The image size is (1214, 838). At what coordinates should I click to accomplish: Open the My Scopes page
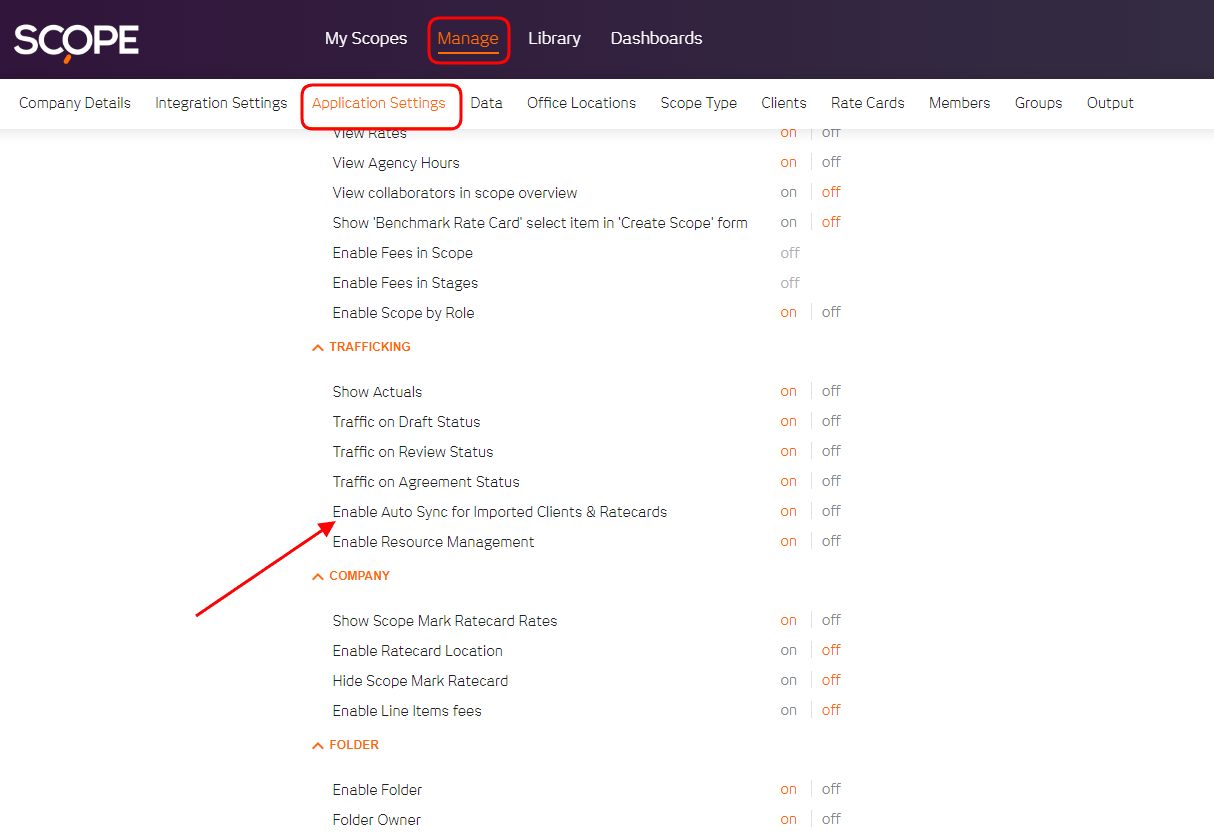[x=366, y=38]
